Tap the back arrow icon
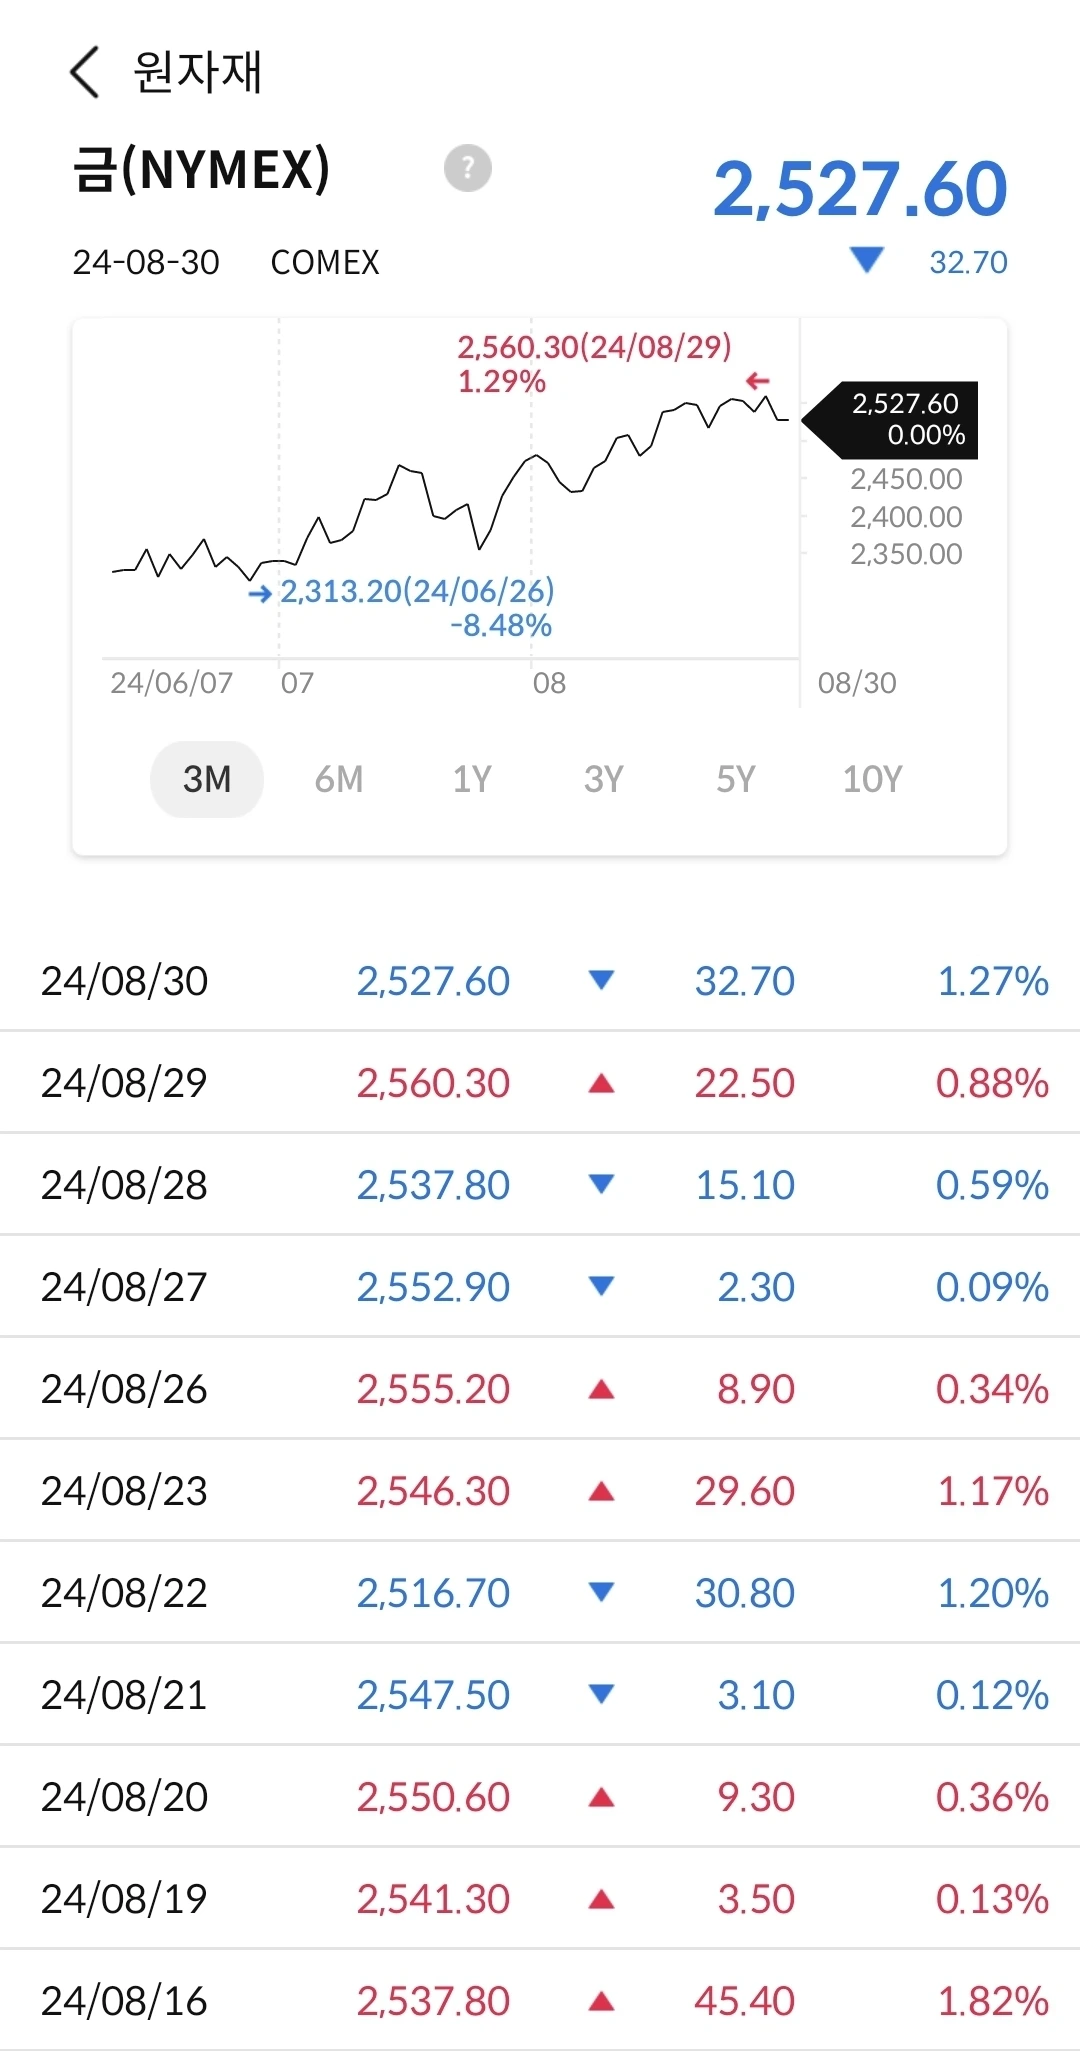 pyautogui.click(x=85, y=72)
